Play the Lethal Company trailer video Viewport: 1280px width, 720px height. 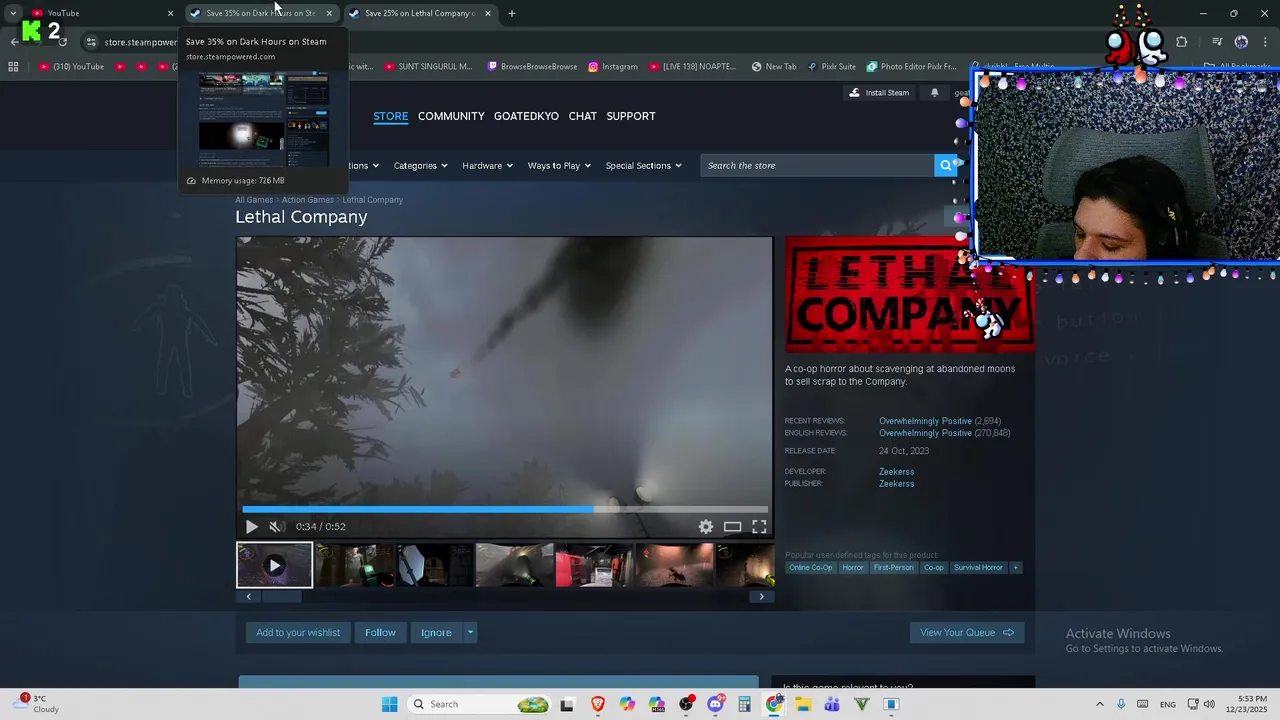(x=251, y=527)
